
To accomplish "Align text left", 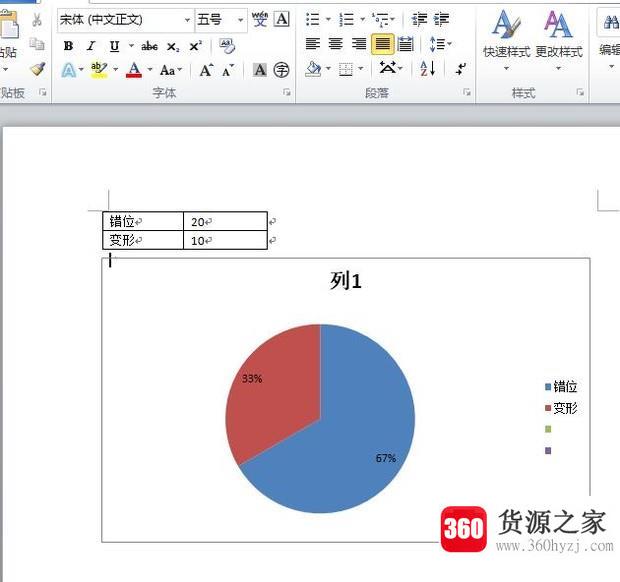I will point(313,43).
